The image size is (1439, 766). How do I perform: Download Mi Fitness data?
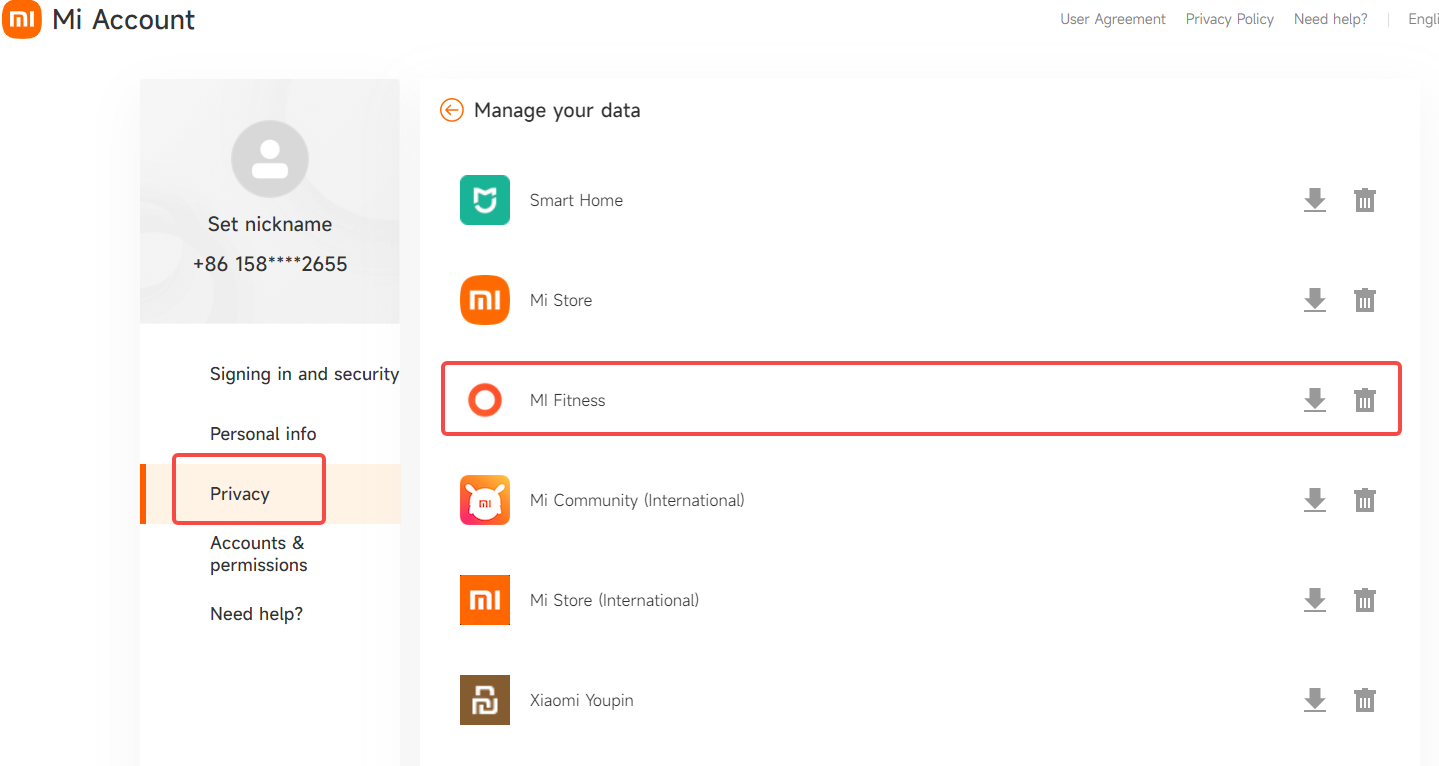1314,400
